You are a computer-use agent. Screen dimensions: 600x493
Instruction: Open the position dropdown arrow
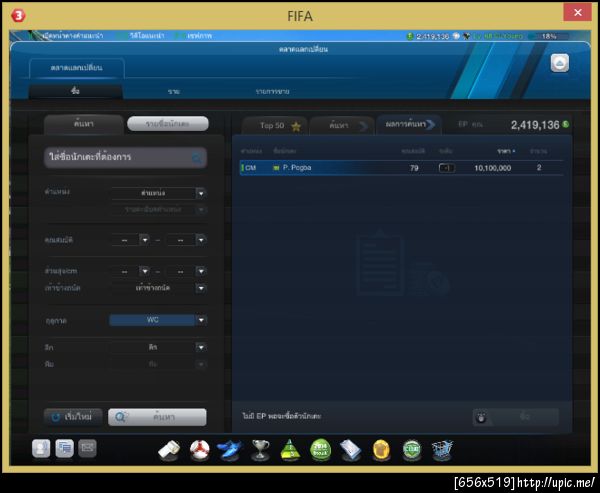click(x=201, y=194)
